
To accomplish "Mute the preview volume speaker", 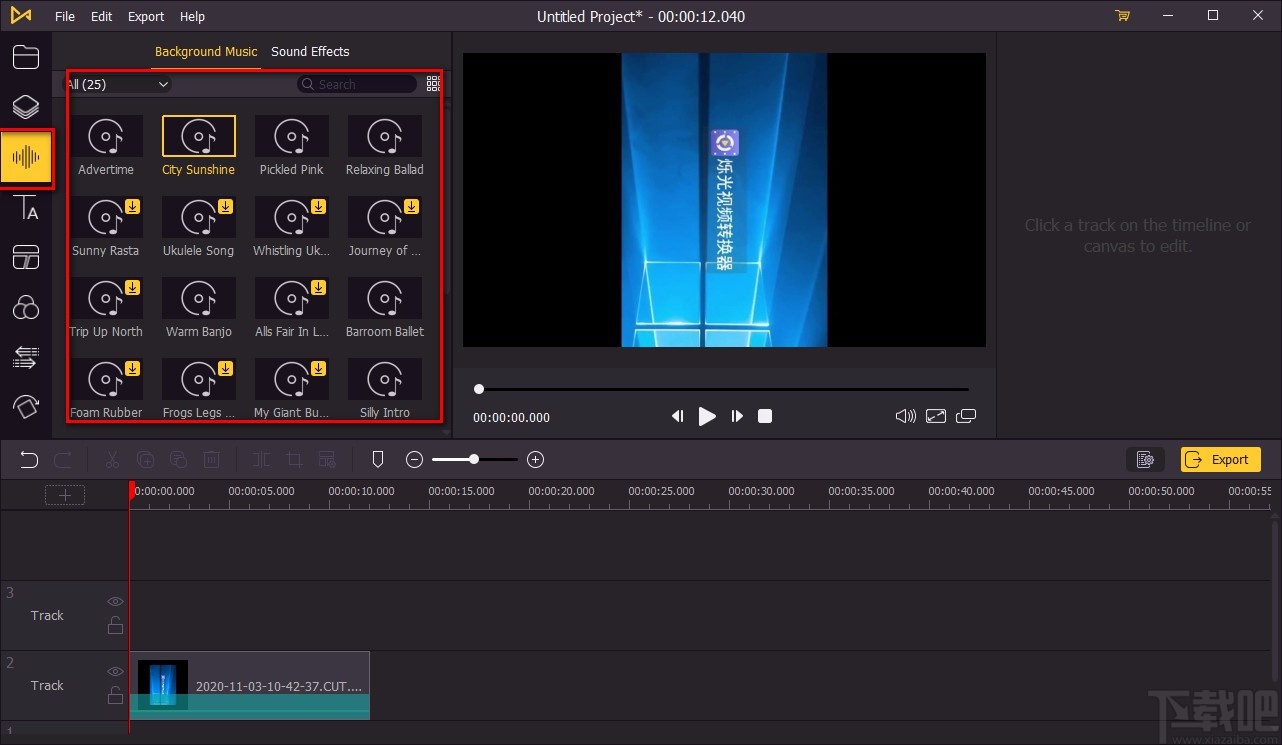I will 905,416.
